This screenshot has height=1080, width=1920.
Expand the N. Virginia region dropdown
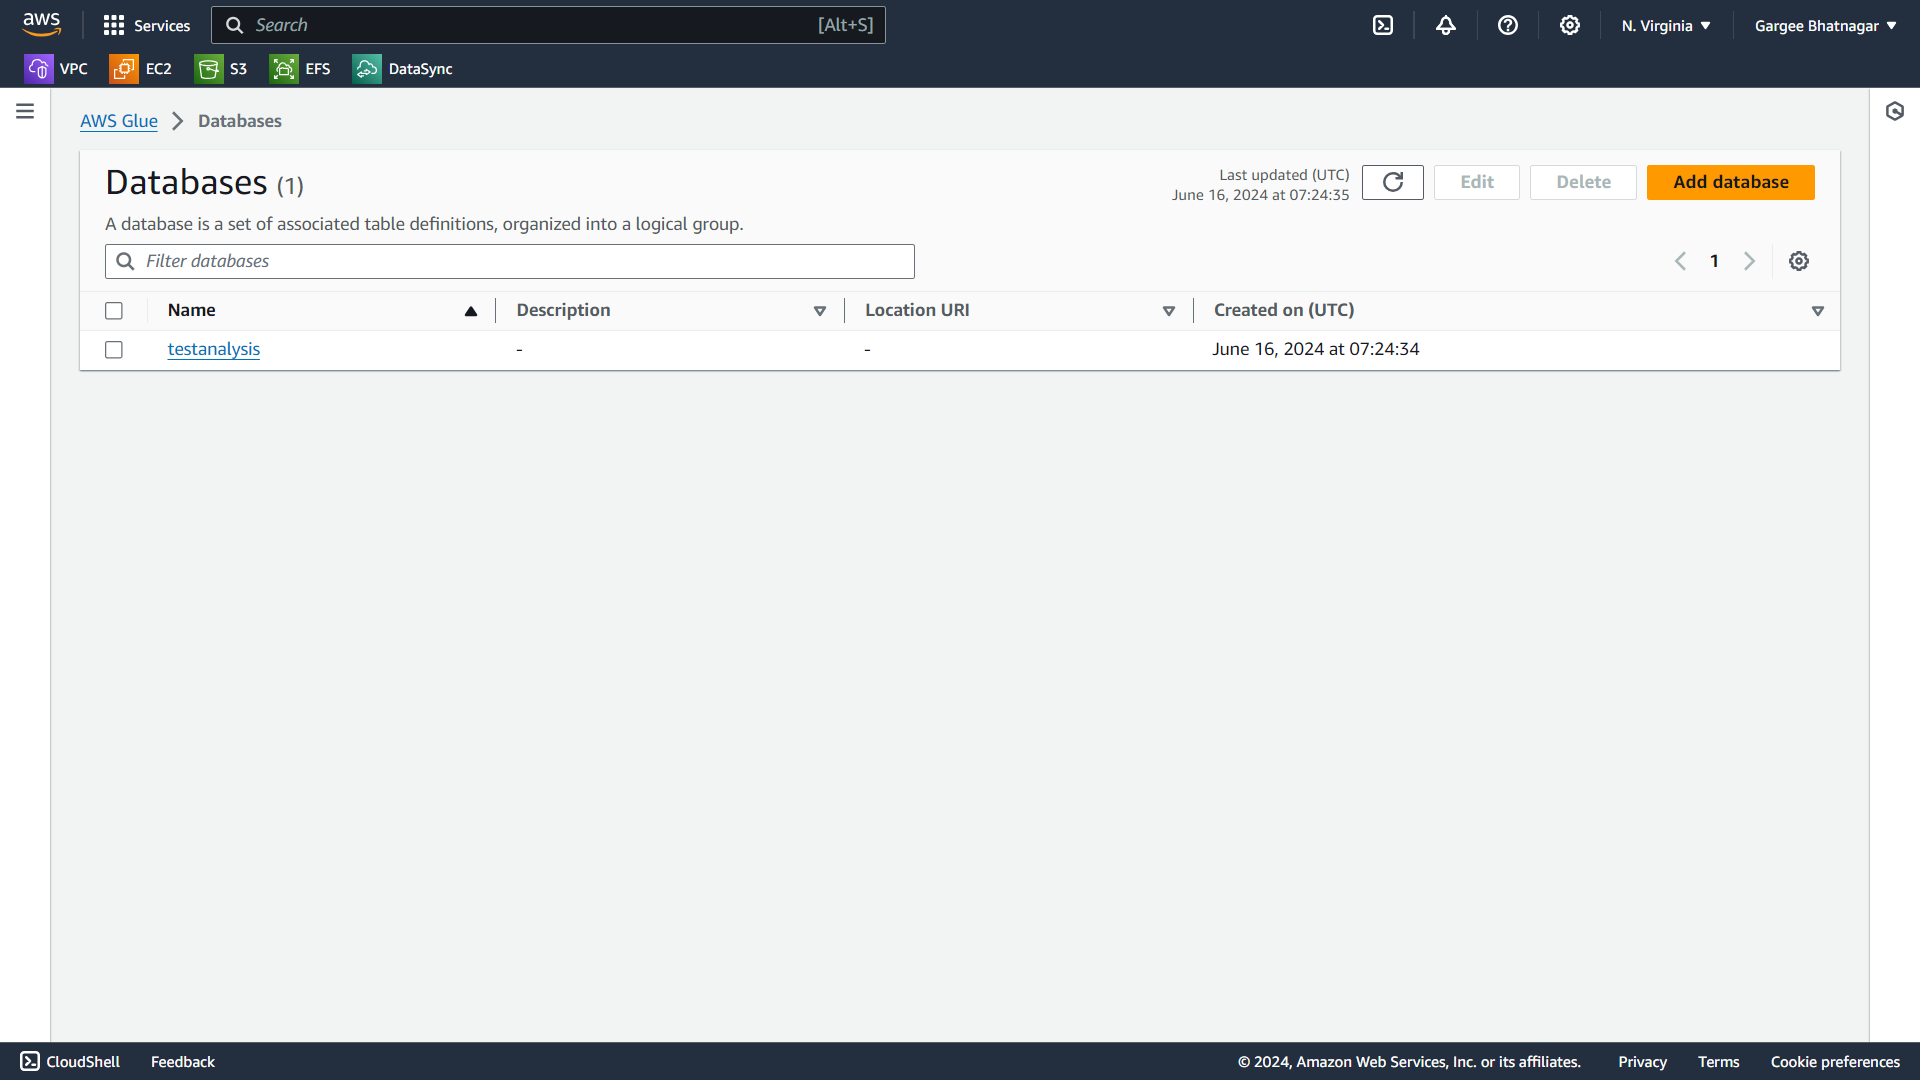pyautogui.click(x=1666, y=26)
